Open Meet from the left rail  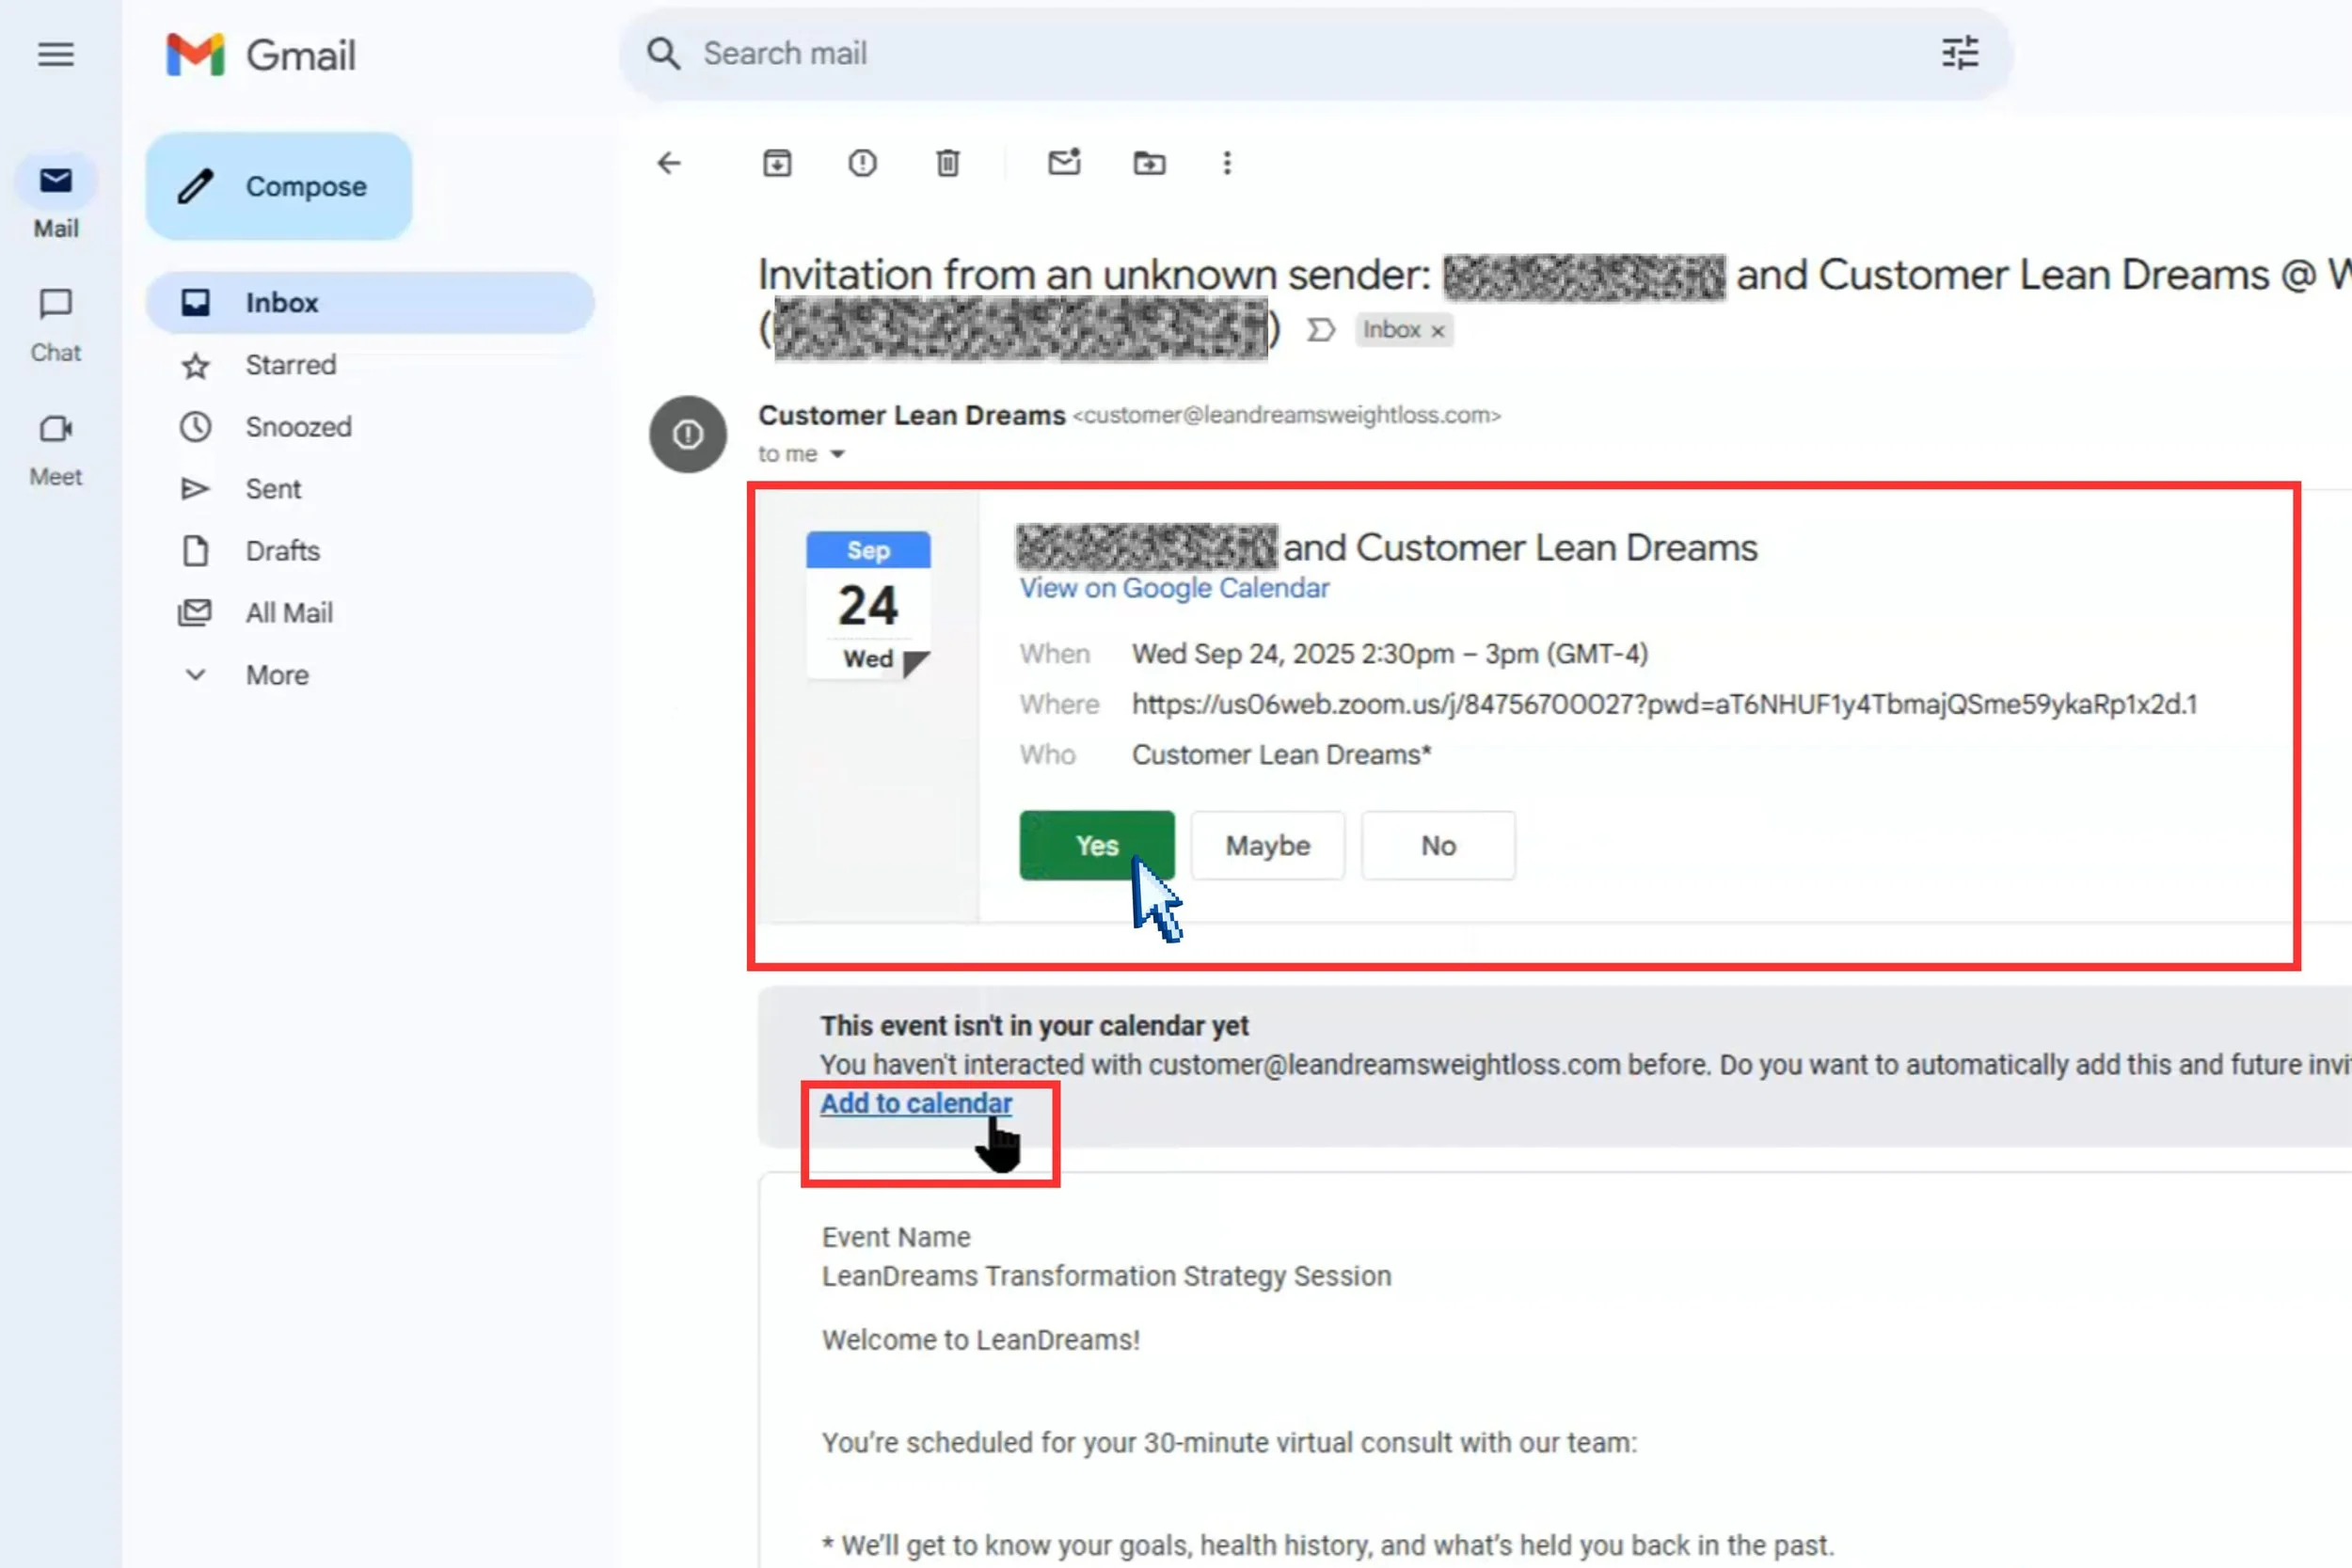click(55, 445)
